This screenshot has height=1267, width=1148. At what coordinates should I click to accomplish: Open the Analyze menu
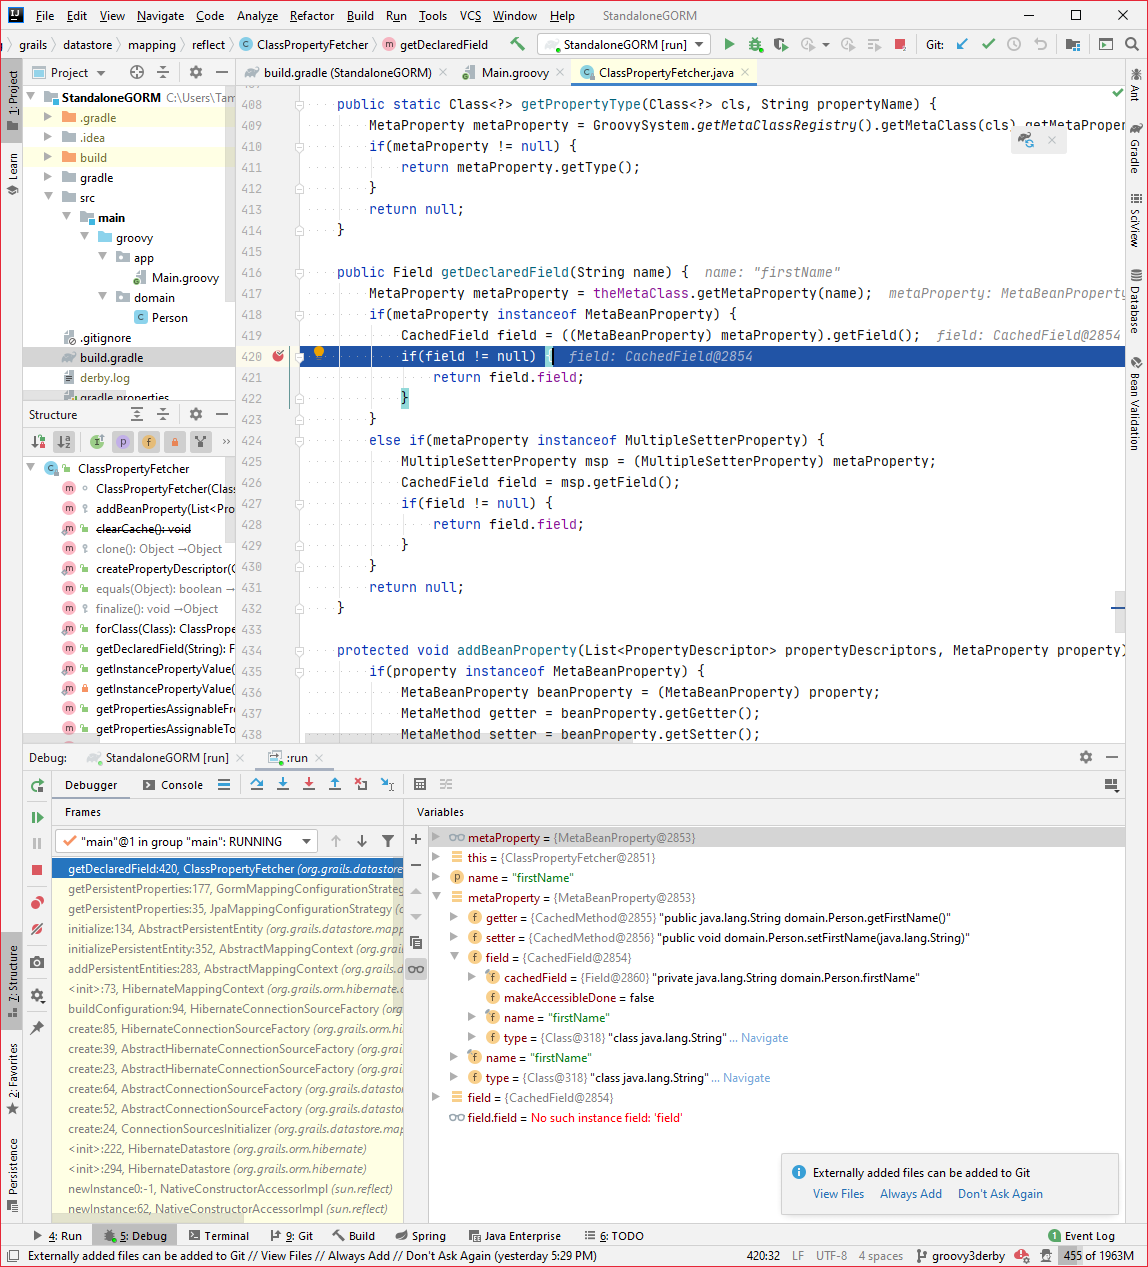coord(257,15)
